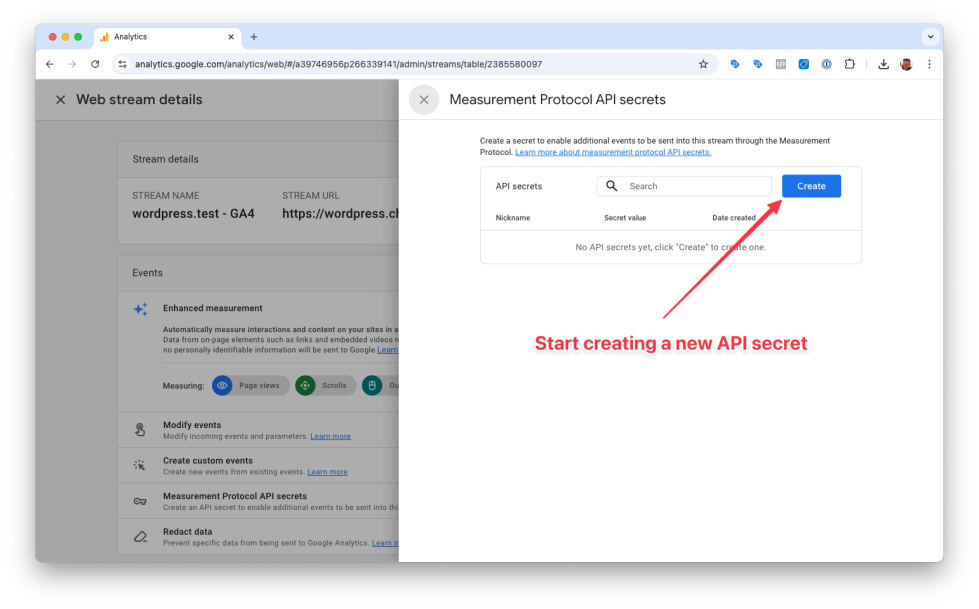This screenshot has height=609, width=979.
Task: Open the Downloads icon in toolbar
Action: [883, 64]
